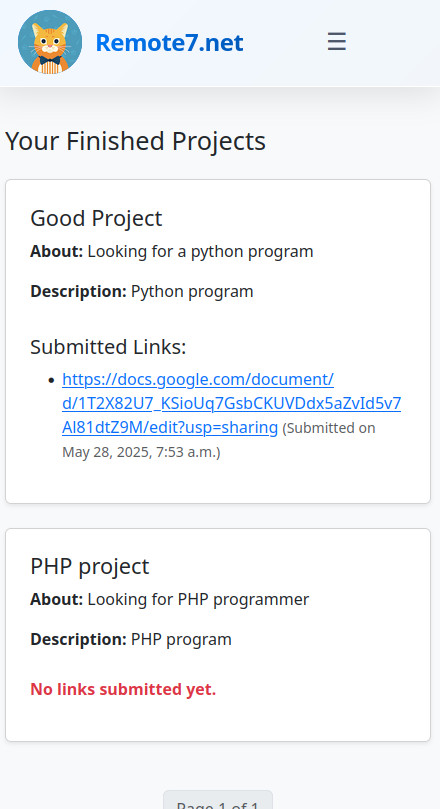Click the 'Submitted Links:' heading

point(108,347)
